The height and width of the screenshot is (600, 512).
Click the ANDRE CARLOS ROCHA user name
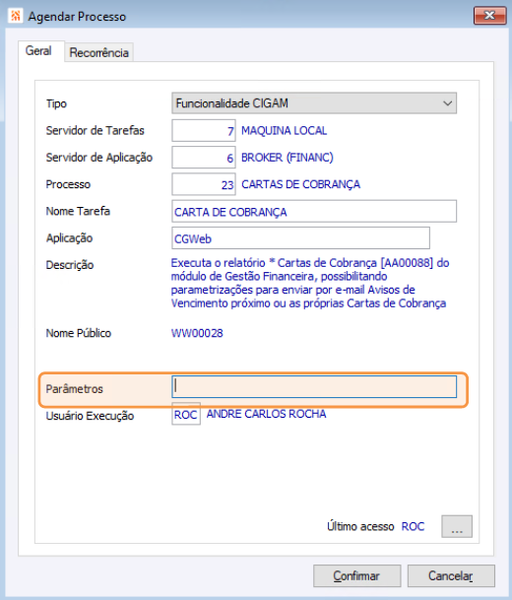click(x=266, y=414)
